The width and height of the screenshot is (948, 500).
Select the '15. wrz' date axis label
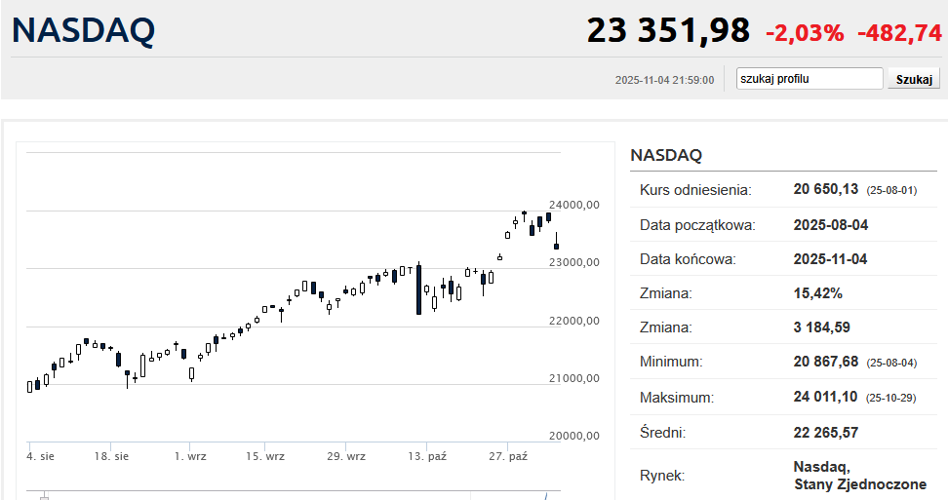[x=264, y=456]
